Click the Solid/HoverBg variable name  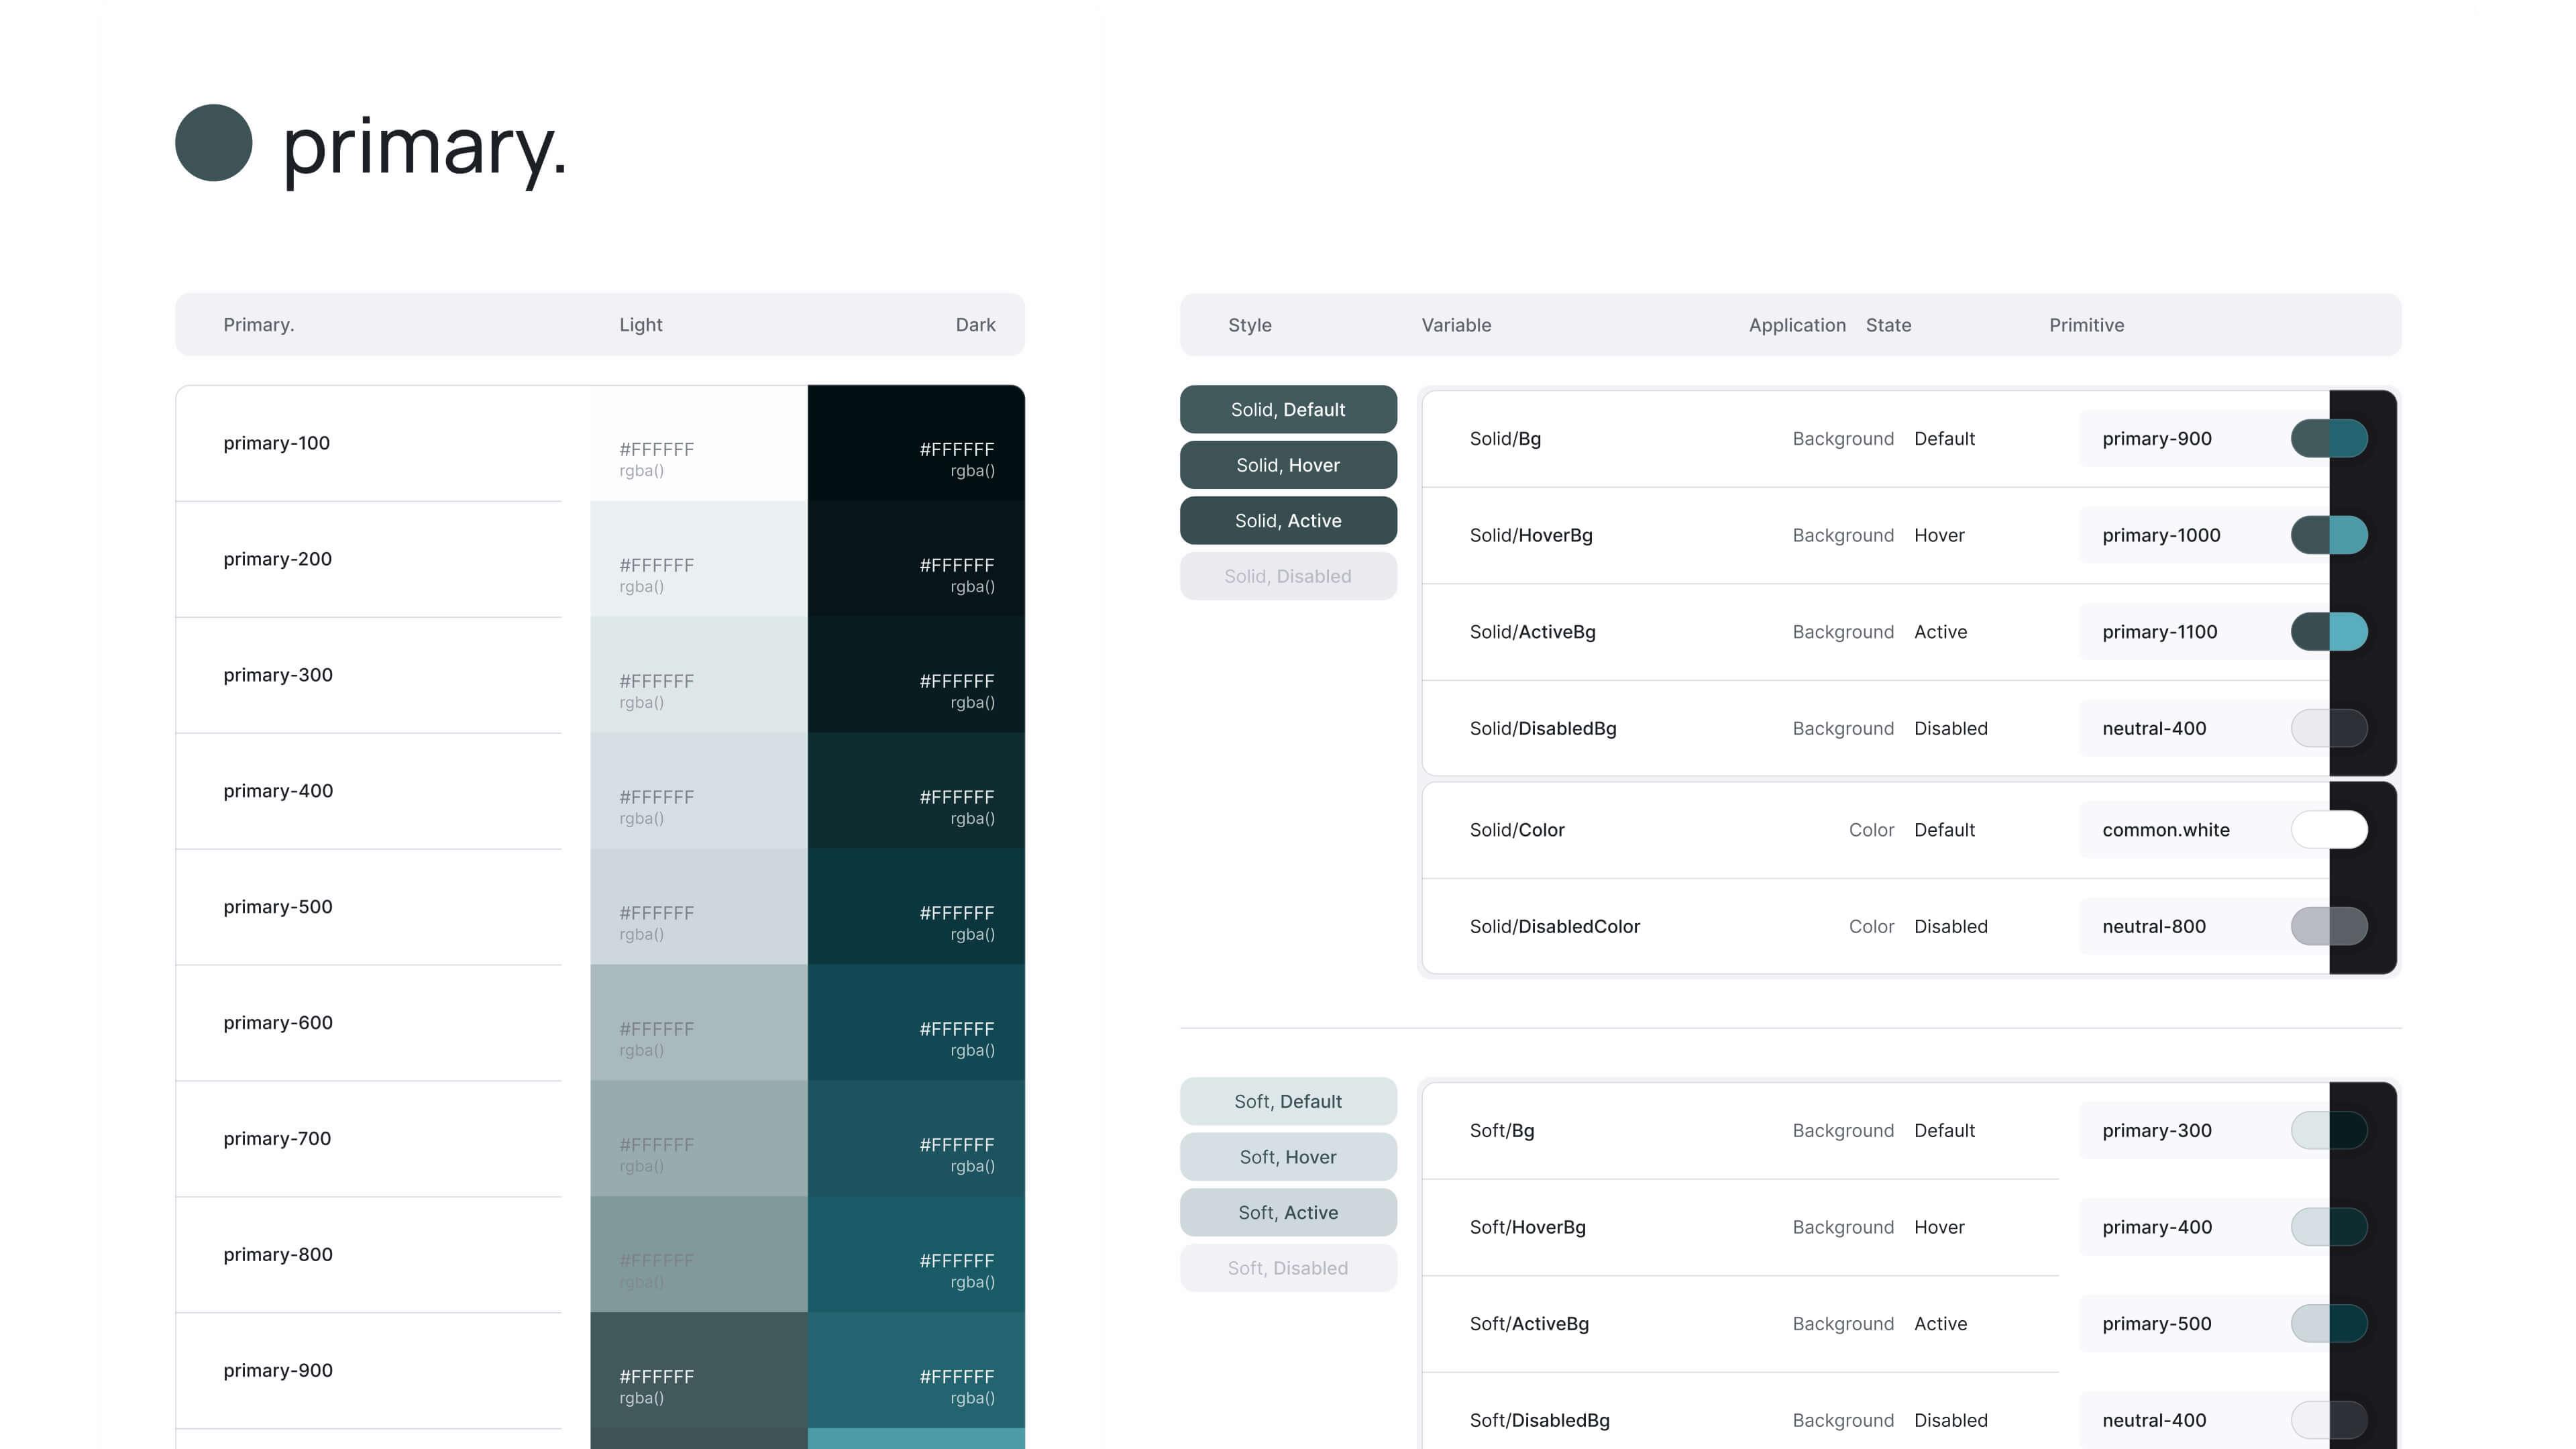point(1531,535)
